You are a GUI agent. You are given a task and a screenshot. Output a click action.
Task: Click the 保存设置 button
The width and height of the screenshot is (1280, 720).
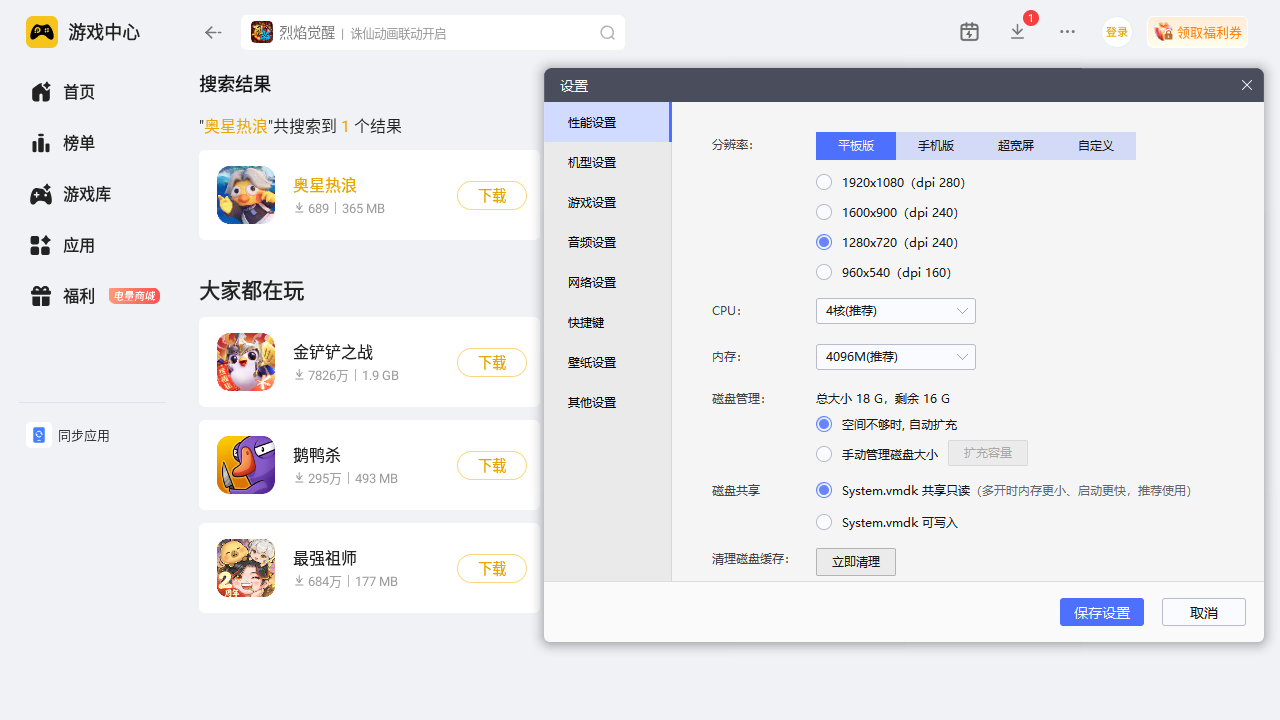click(x=1101, y=612)
